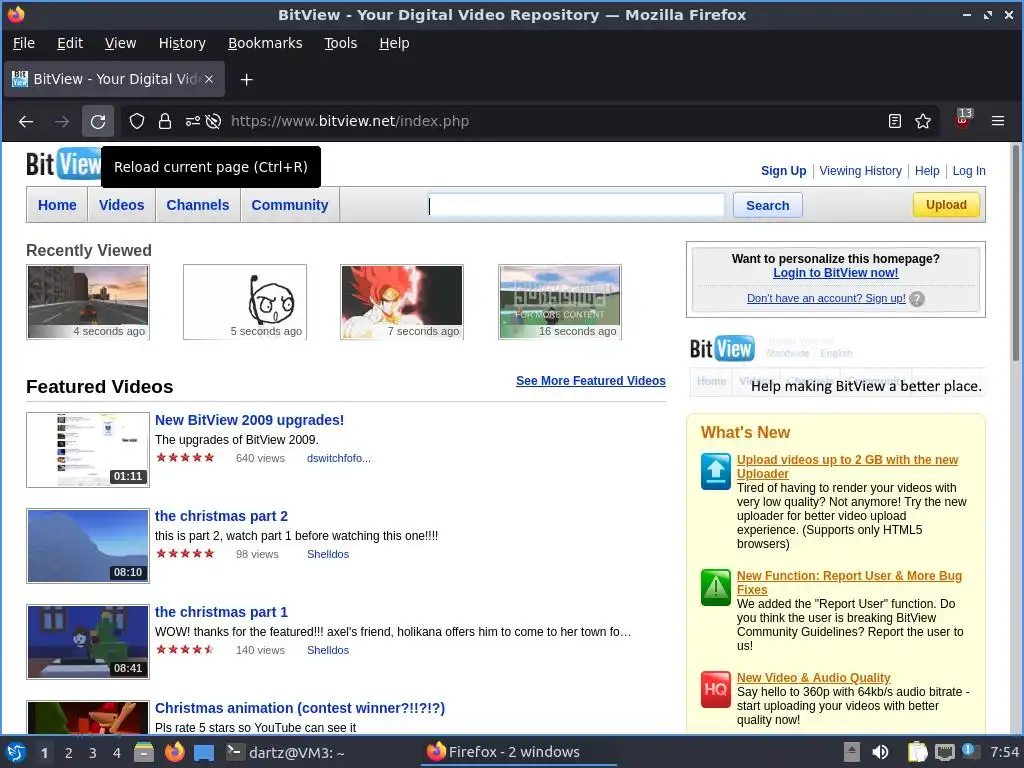Switch to the dartz@VM3 terminal in taskbar
This screenshot has height=768, width=1024.
click(285, 752)
